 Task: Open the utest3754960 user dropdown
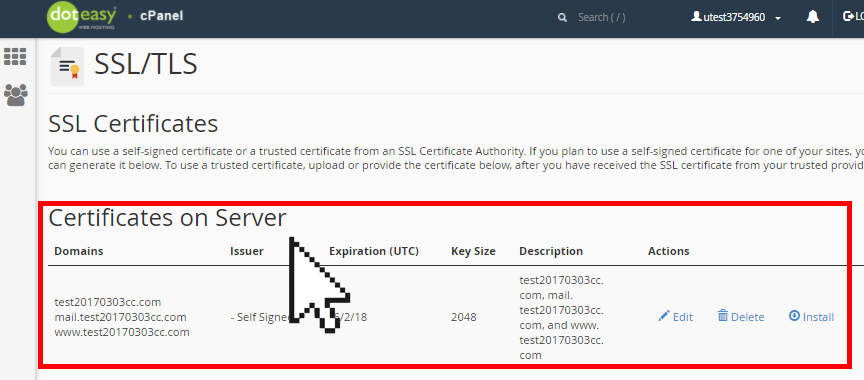(x=737, y=18)
